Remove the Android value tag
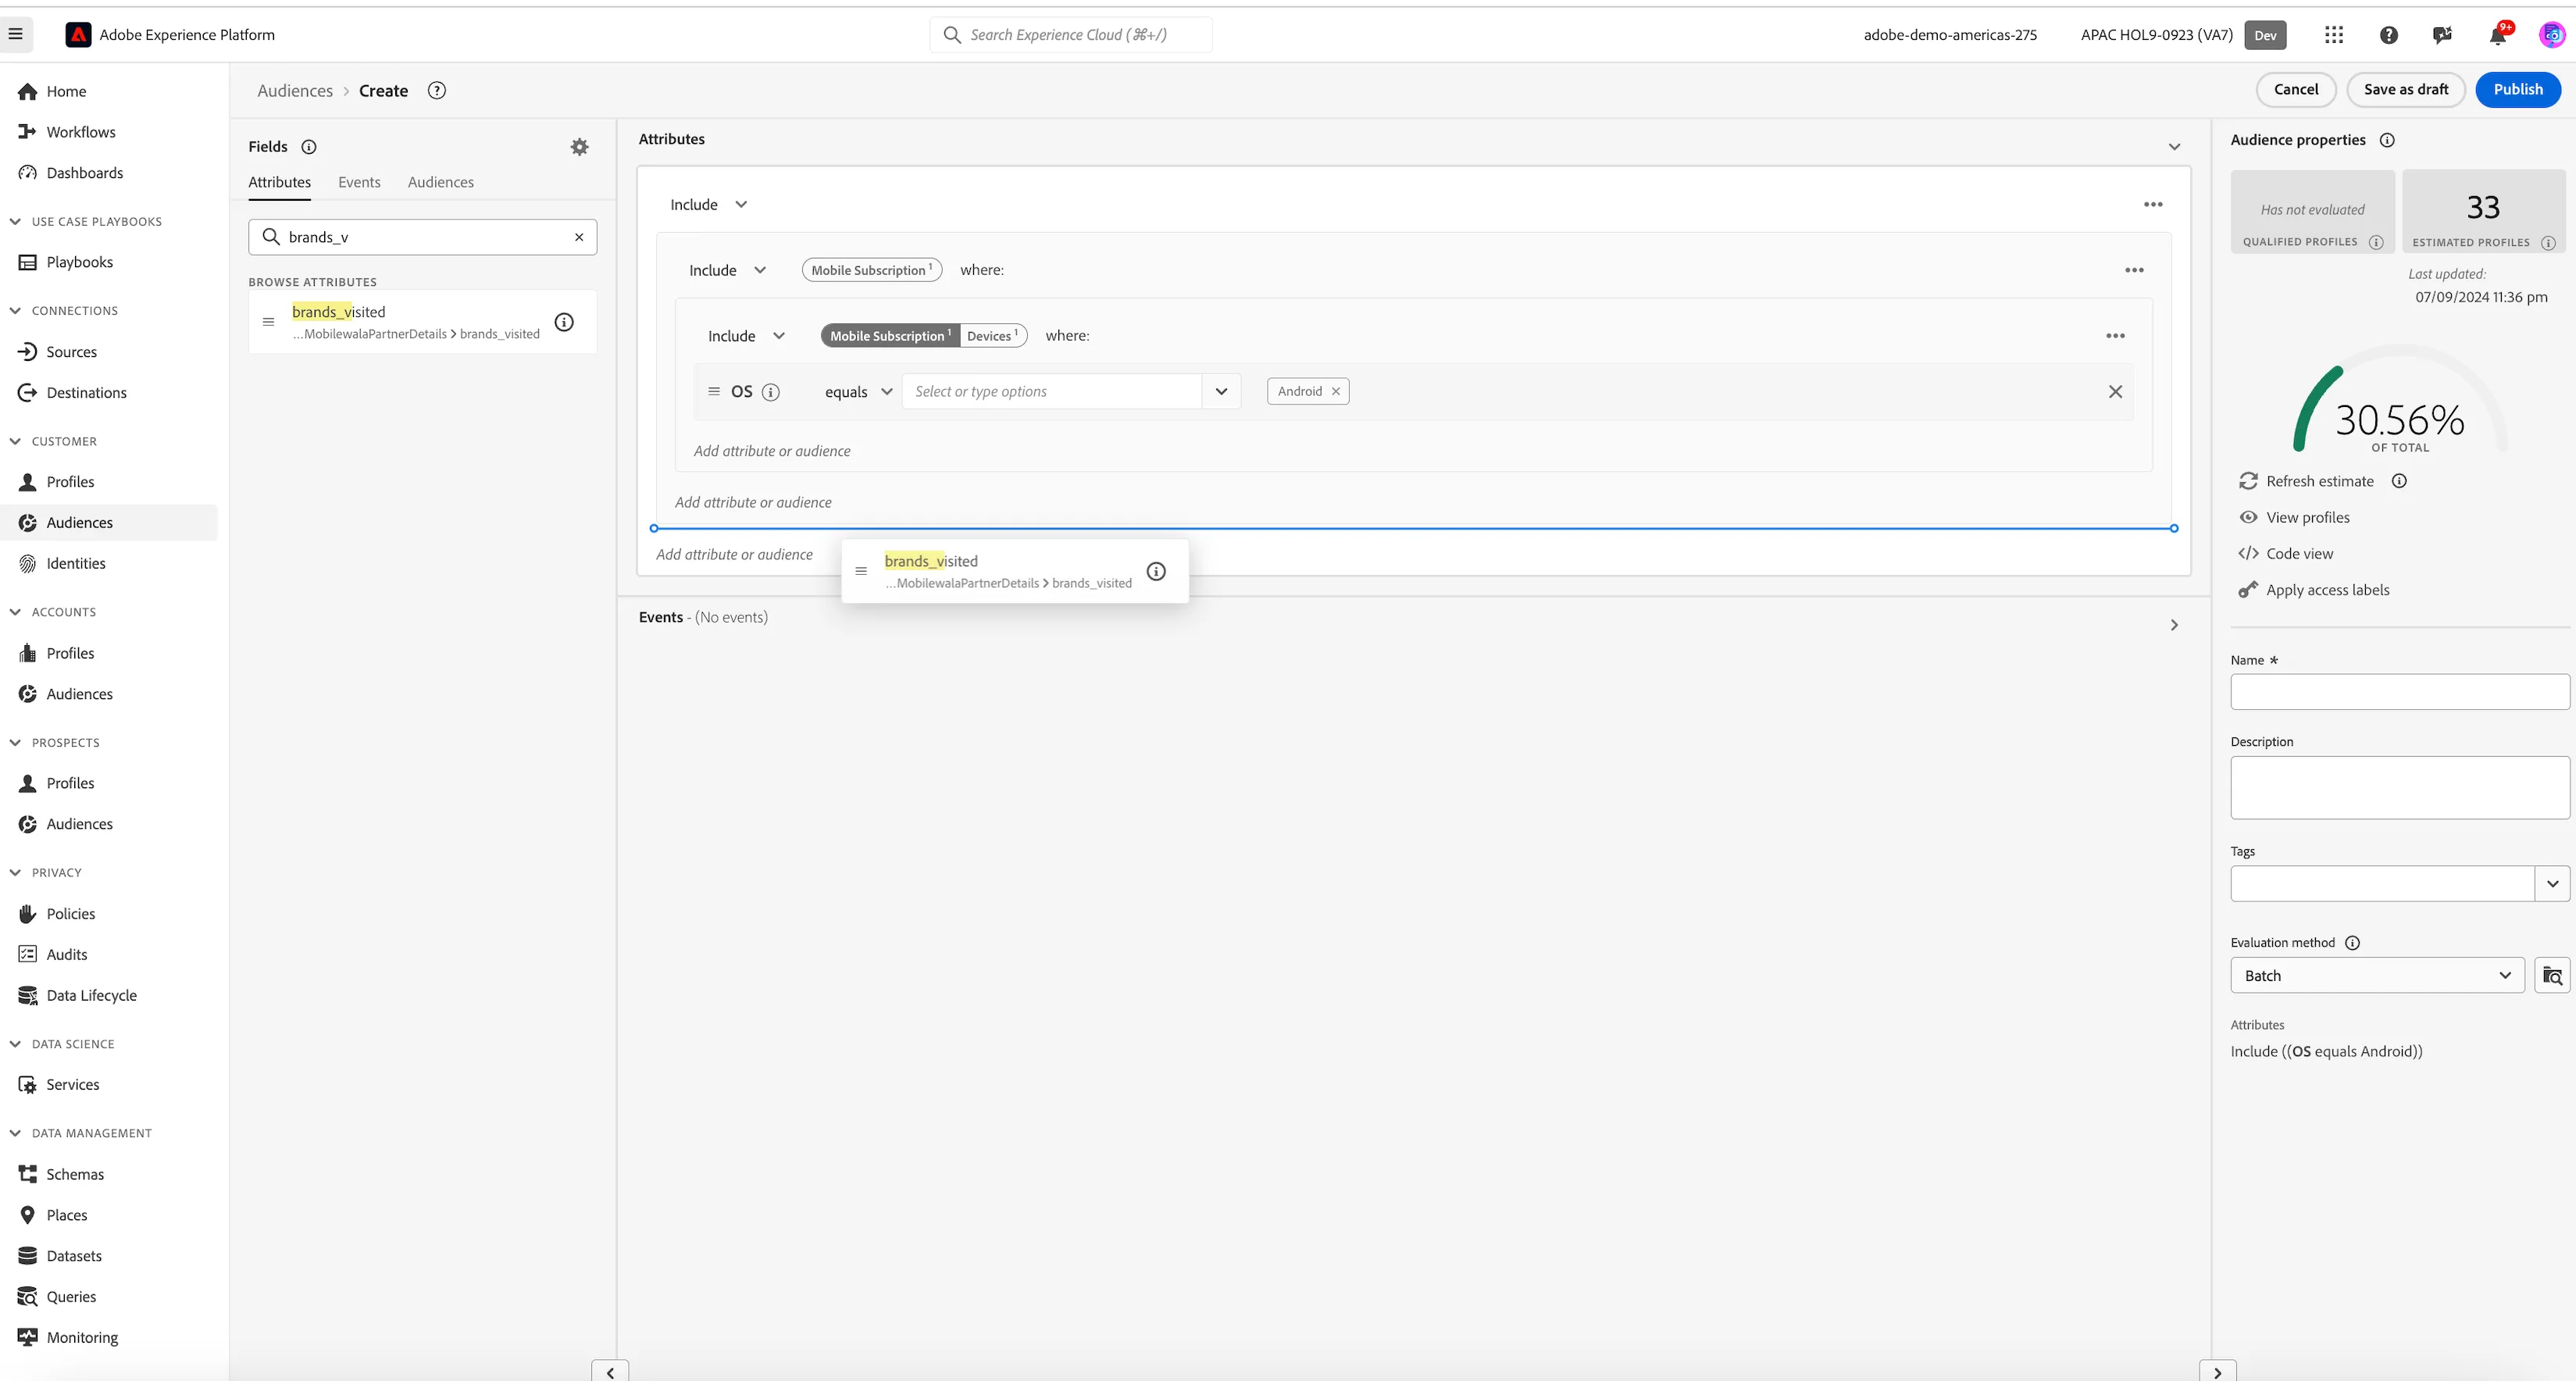 point(1335,391)
